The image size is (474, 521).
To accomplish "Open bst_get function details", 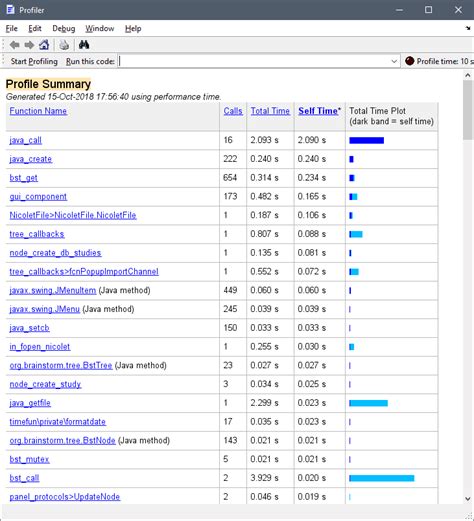I will click(23, 178).
